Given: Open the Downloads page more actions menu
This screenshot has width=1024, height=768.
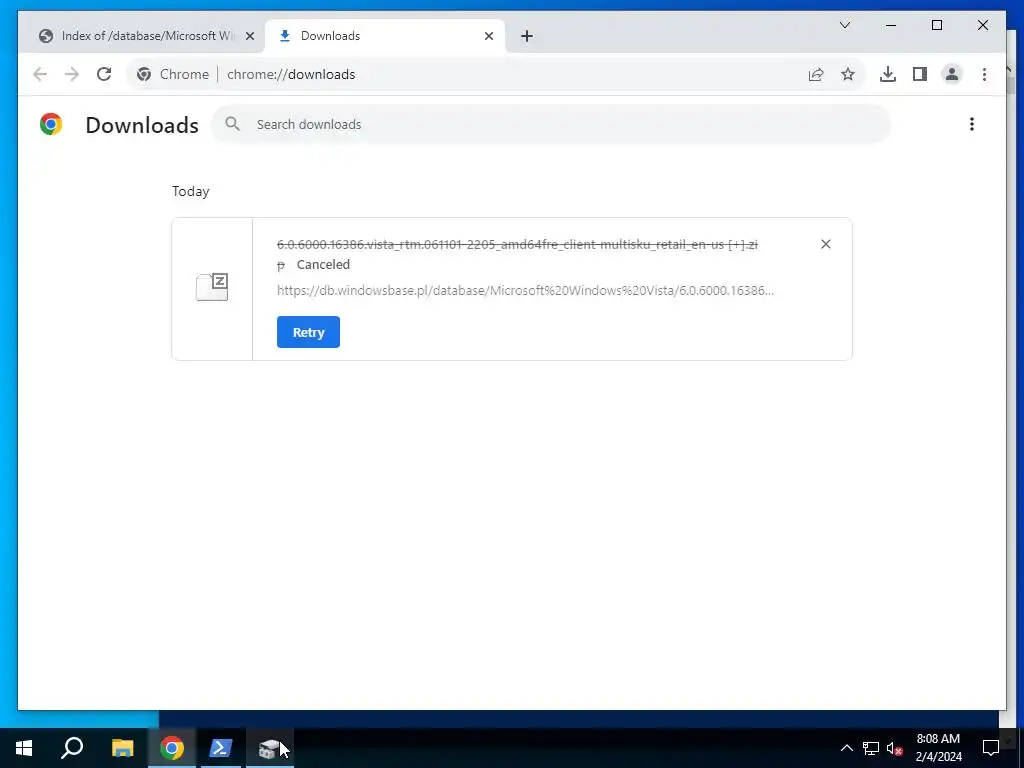Looking at the screenshot, I should click(x=972, y=124).
